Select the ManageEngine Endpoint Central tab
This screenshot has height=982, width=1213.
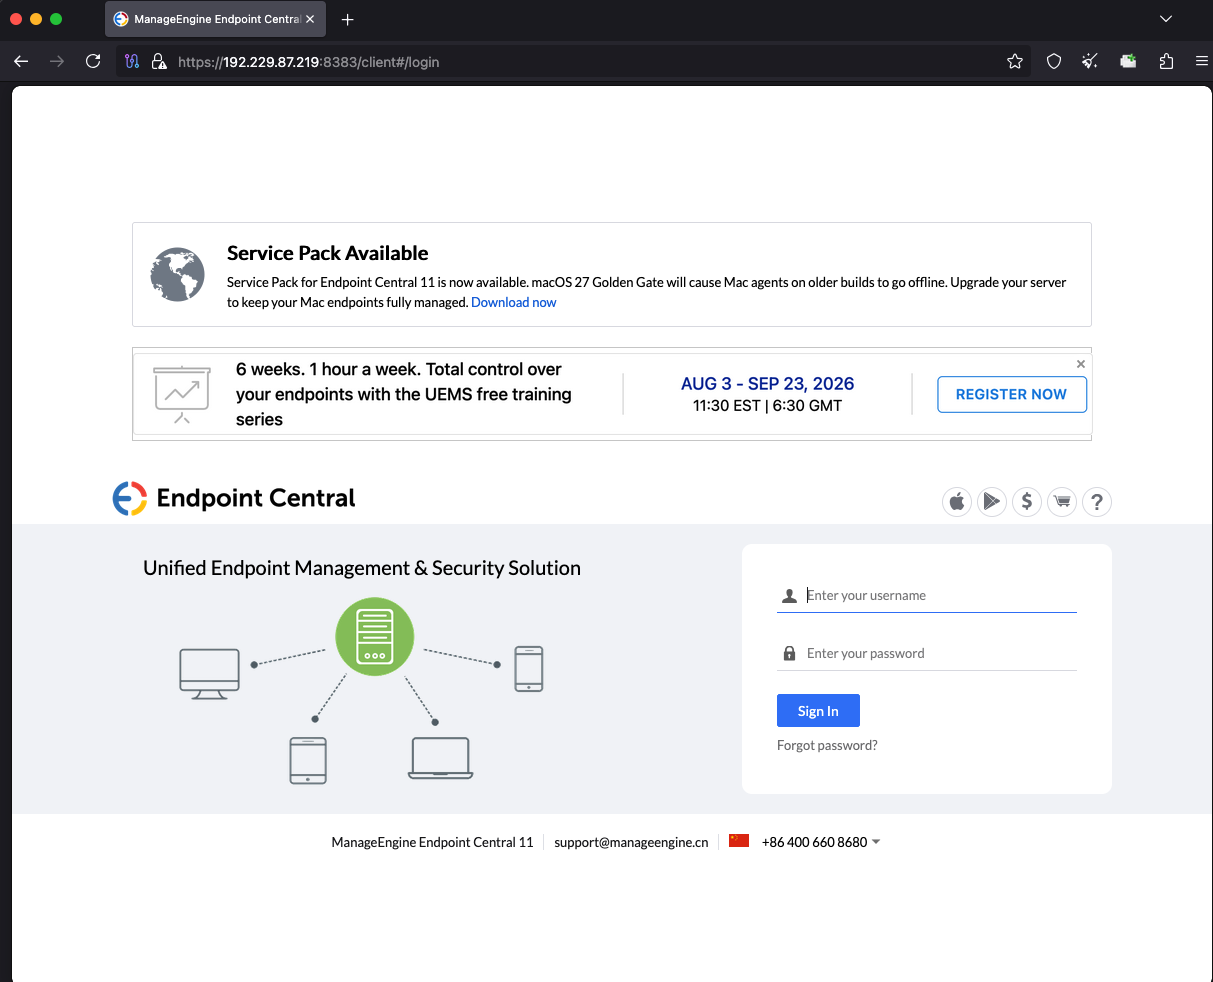(214, 19)
